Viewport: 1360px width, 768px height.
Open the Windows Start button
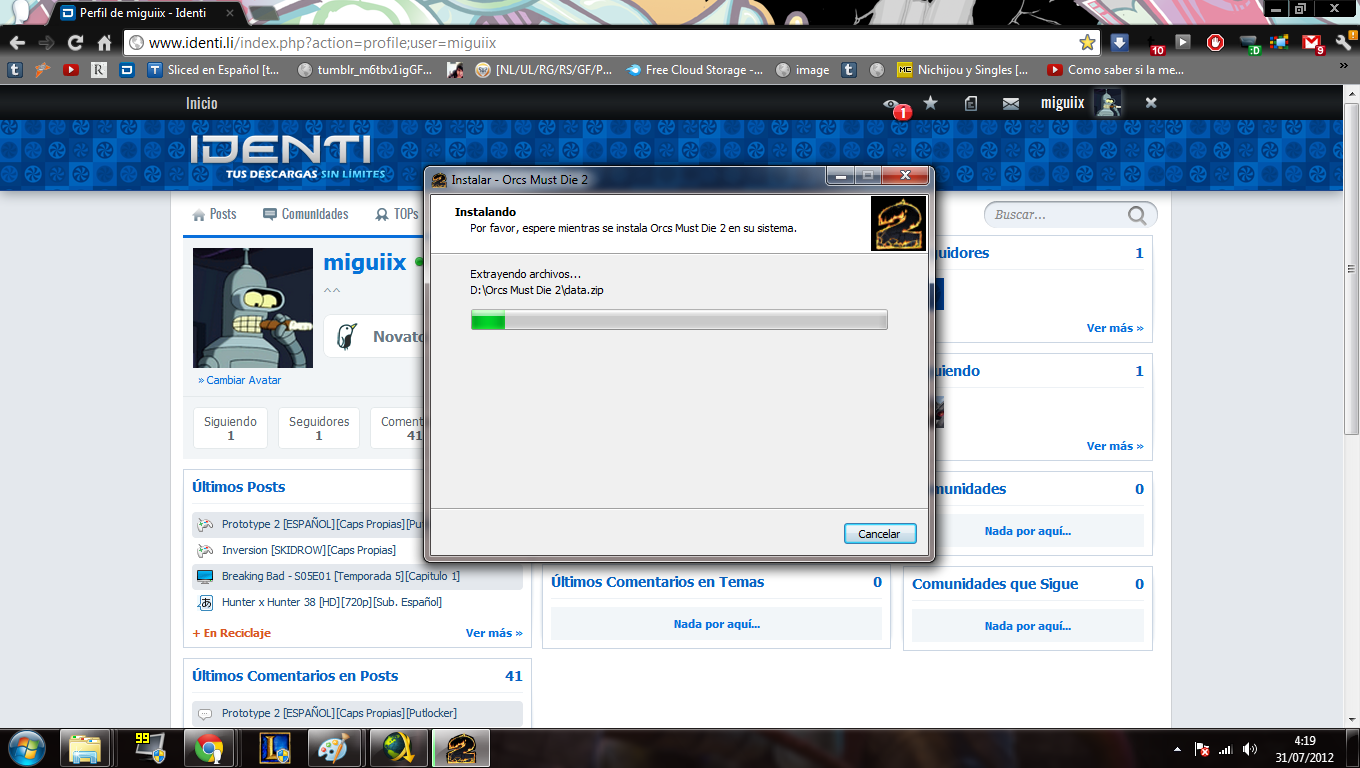coord(27,748)
